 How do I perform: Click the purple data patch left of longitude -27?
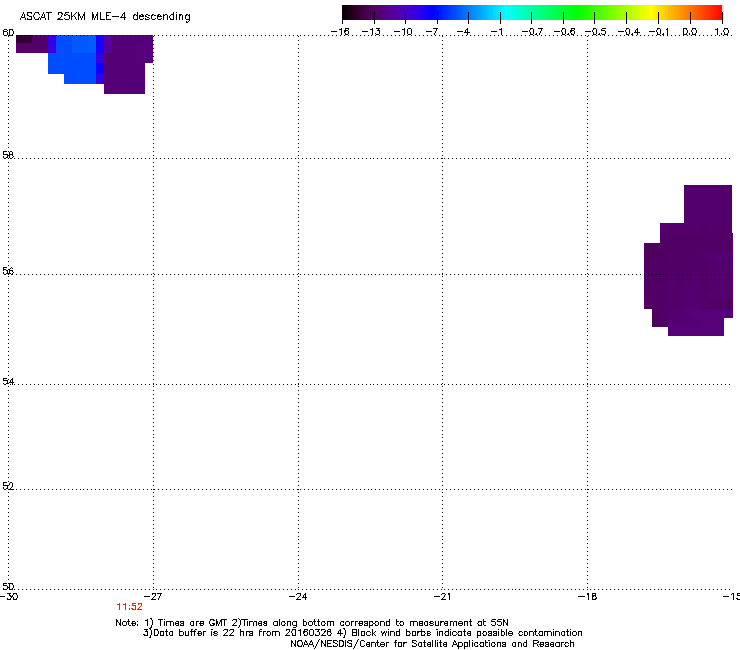click(126, 64)
